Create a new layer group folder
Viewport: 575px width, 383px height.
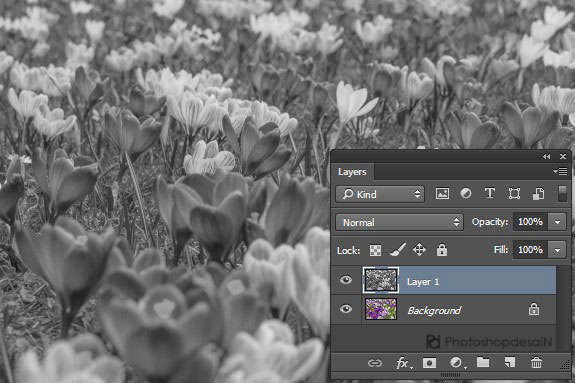coord(483,362)
